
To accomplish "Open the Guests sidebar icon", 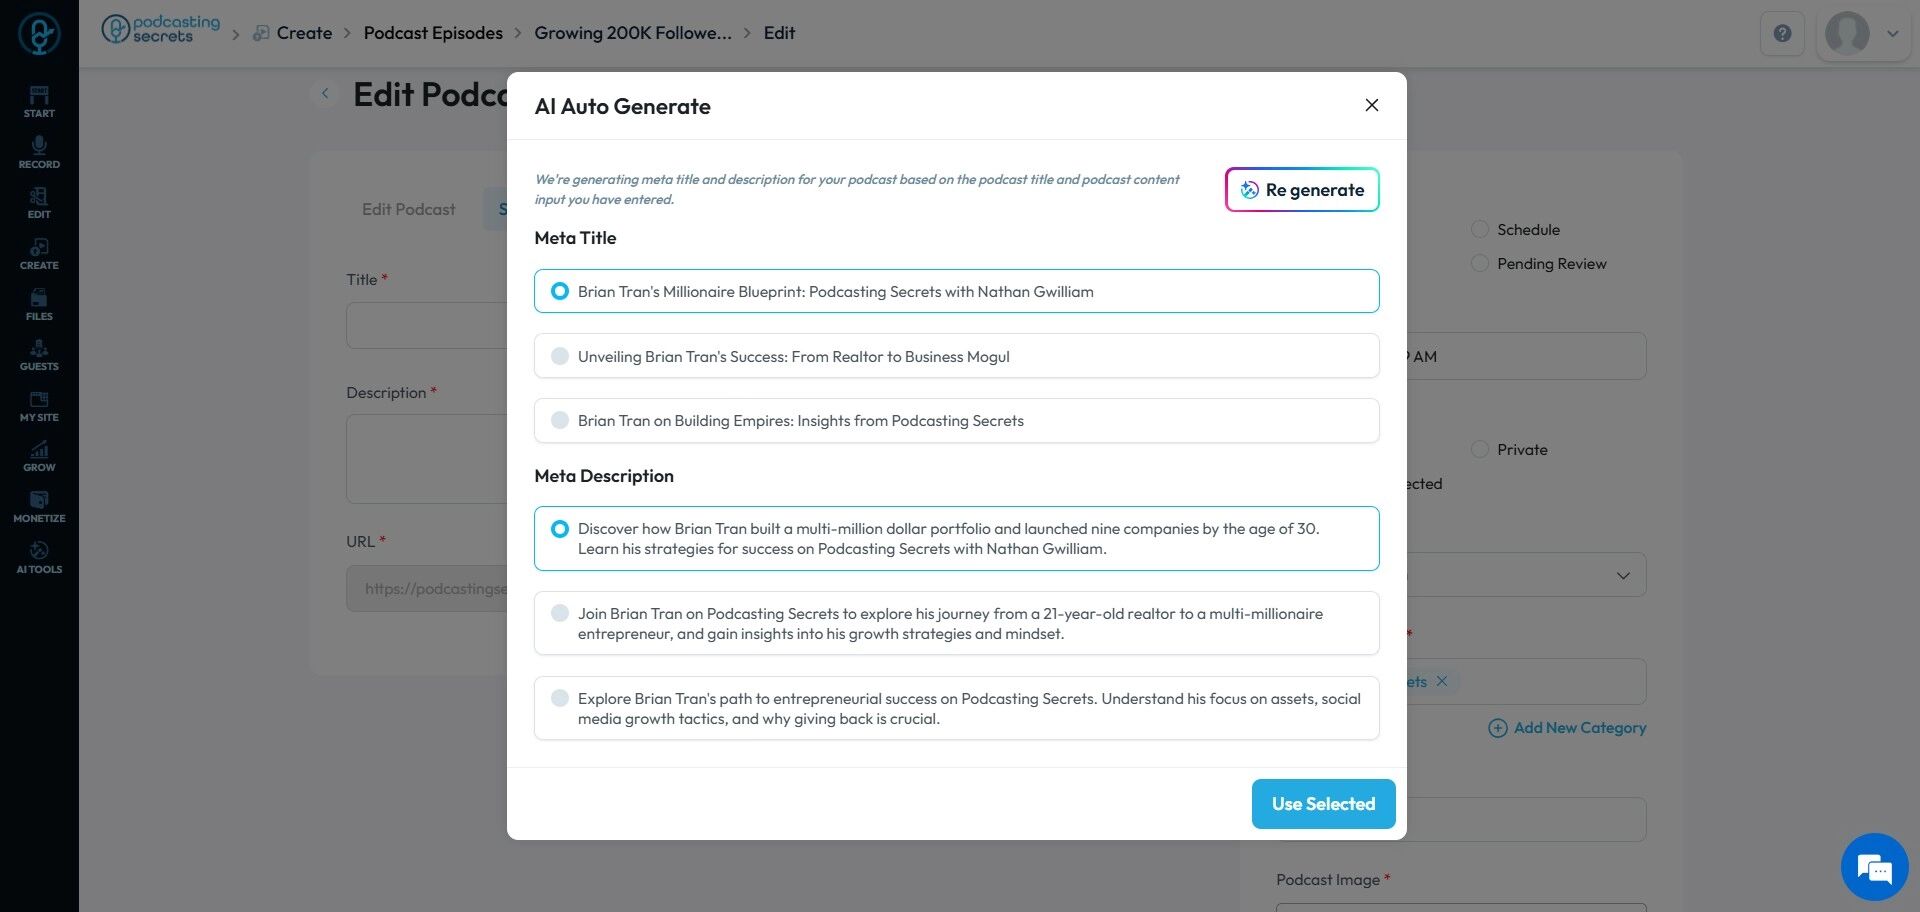I will point(39,354).
